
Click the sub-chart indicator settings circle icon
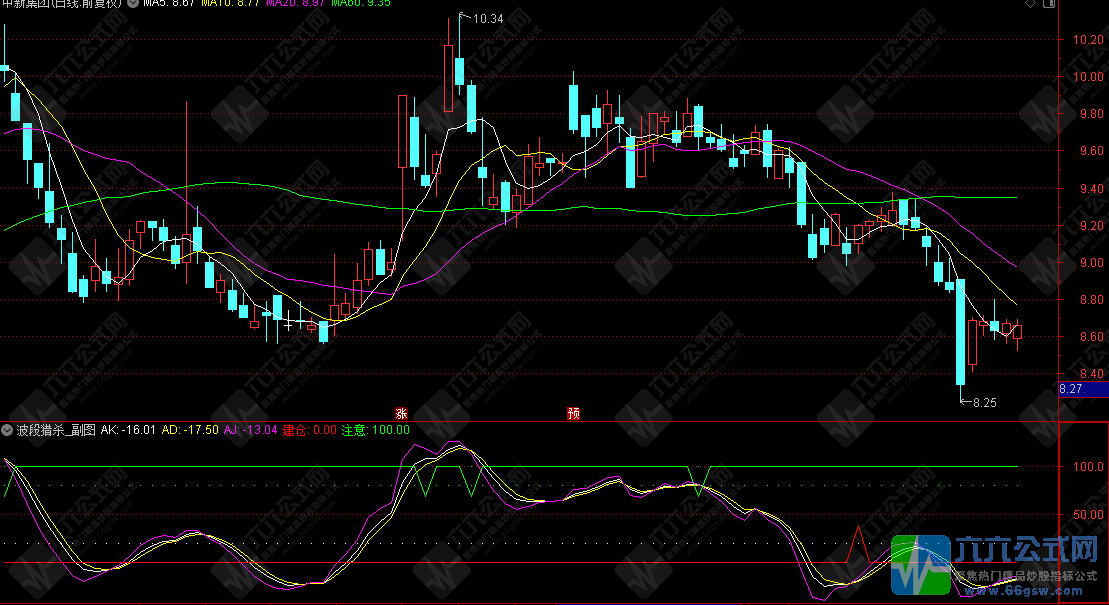coord(8,430)
